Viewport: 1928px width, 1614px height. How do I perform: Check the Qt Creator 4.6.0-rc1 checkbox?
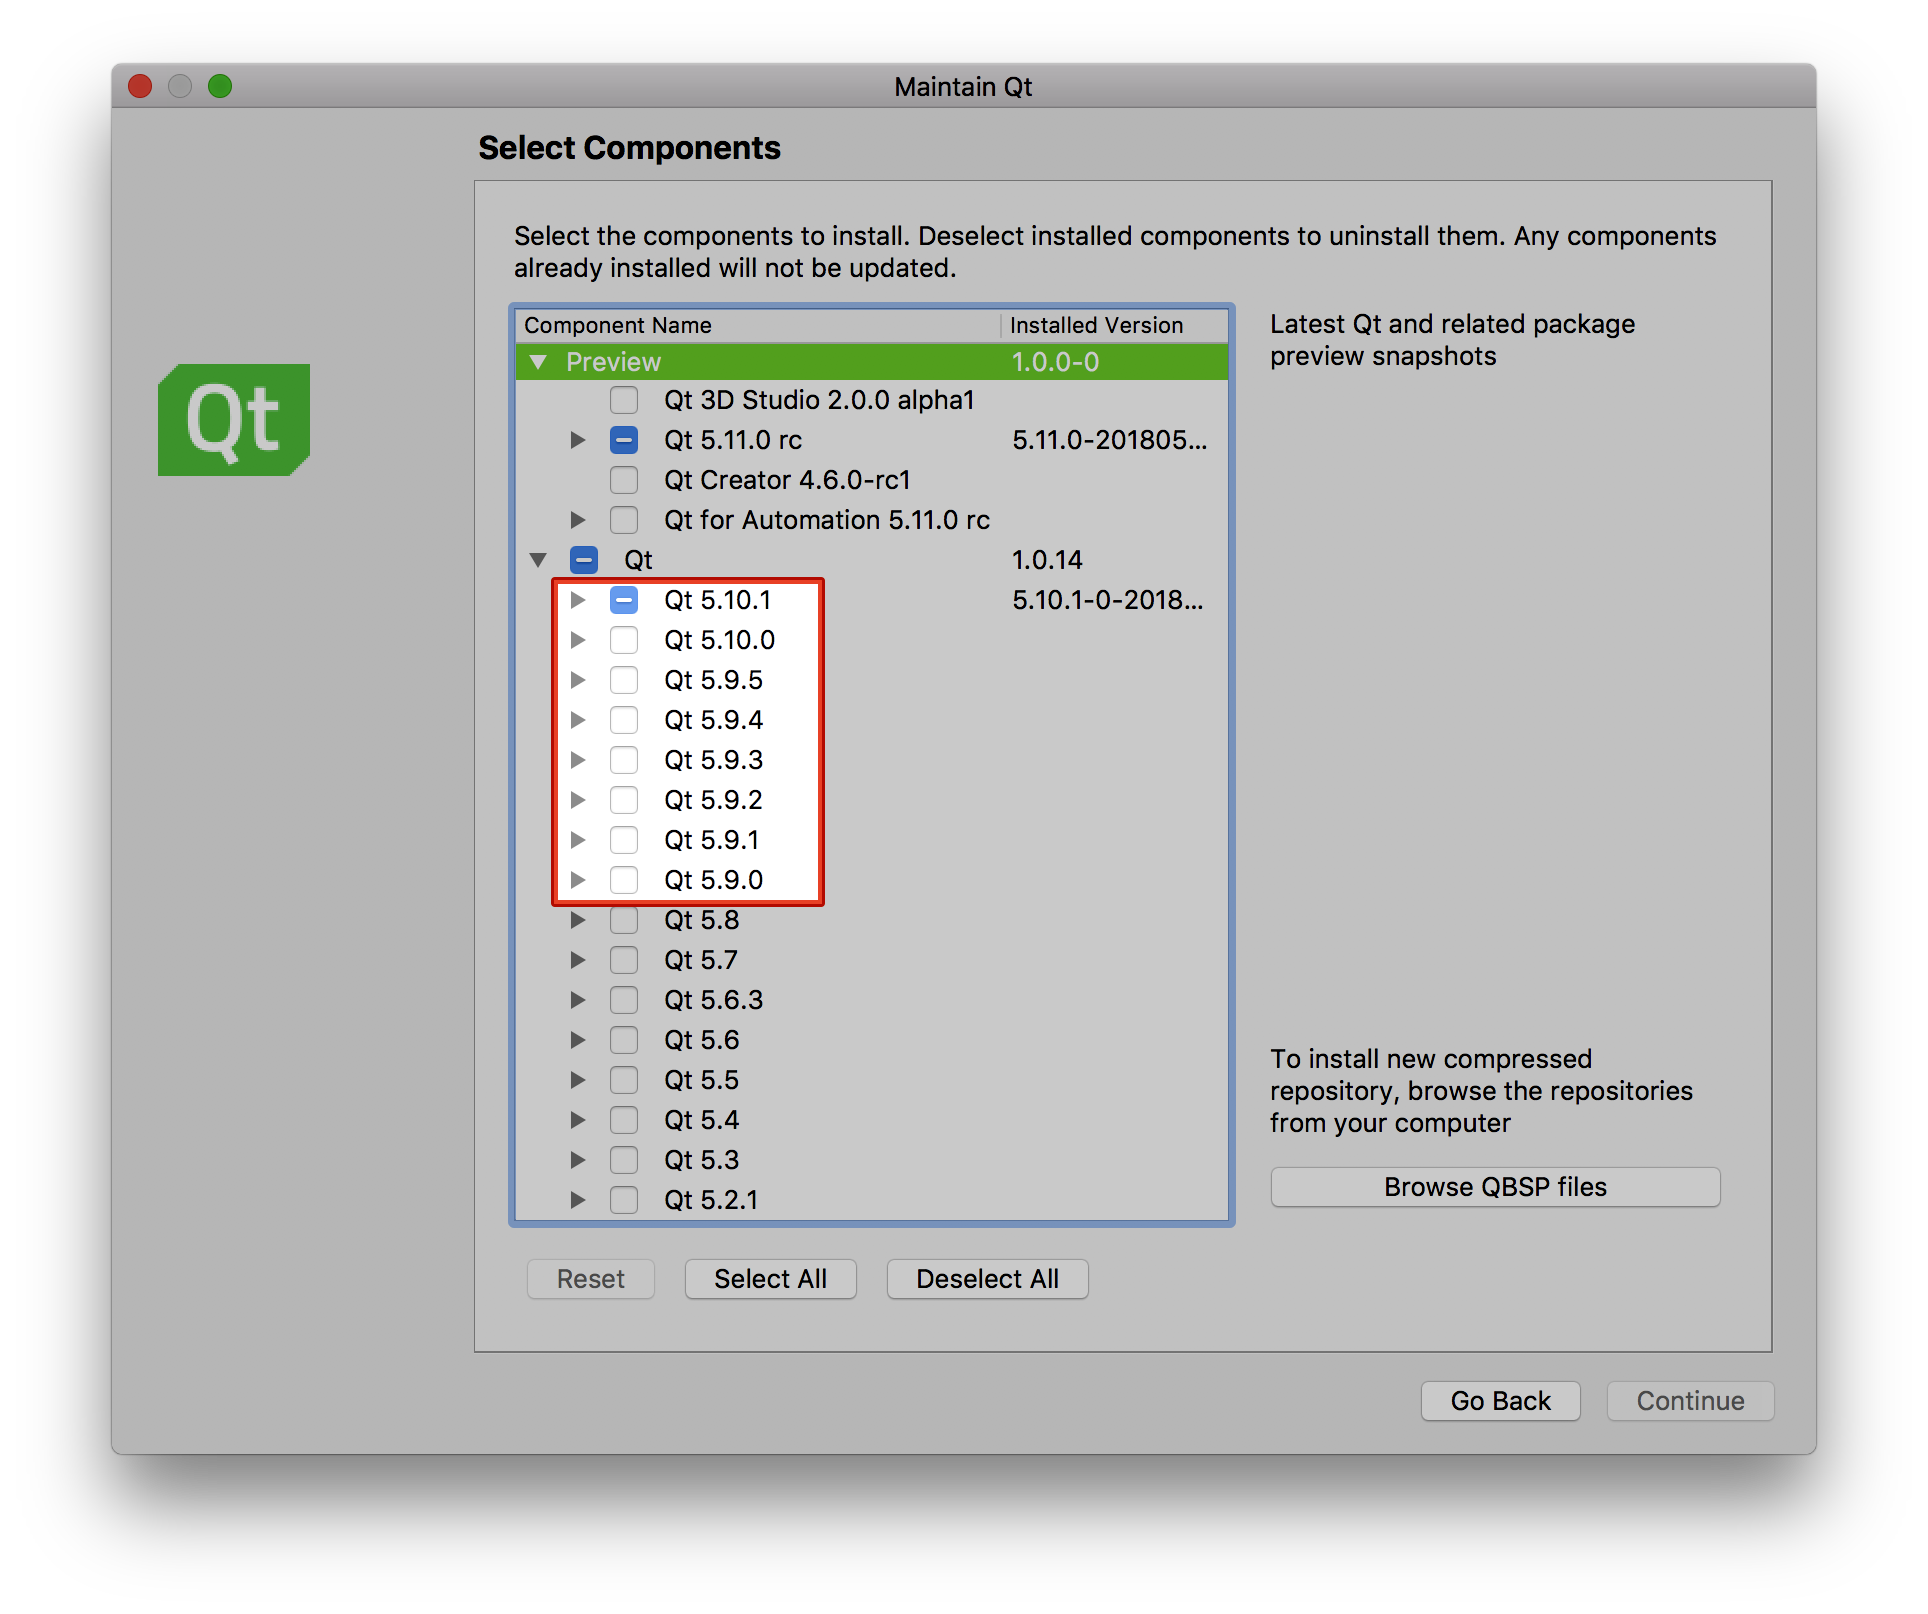624,480
